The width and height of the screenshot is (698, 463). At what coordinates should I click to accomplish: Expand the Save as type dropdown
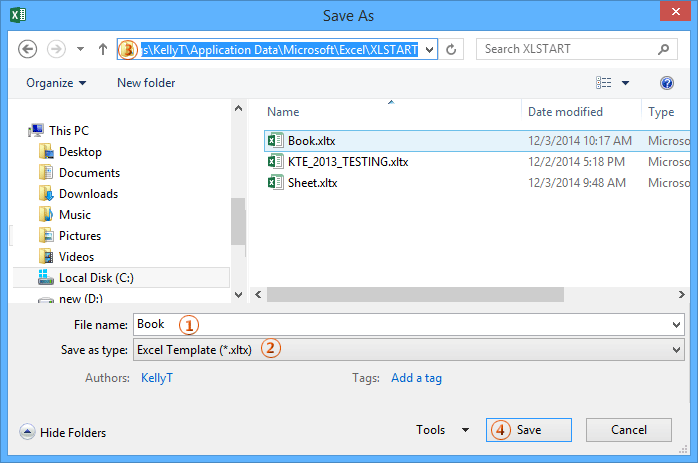677,349
